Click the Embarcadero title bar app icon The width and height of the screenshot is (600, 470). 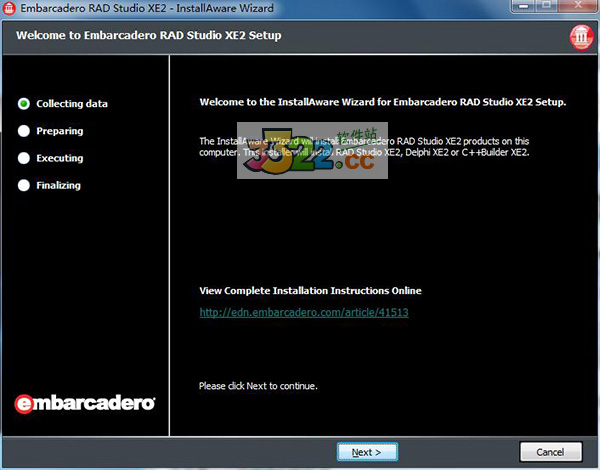pyautogui.click(x=9, y=8)
